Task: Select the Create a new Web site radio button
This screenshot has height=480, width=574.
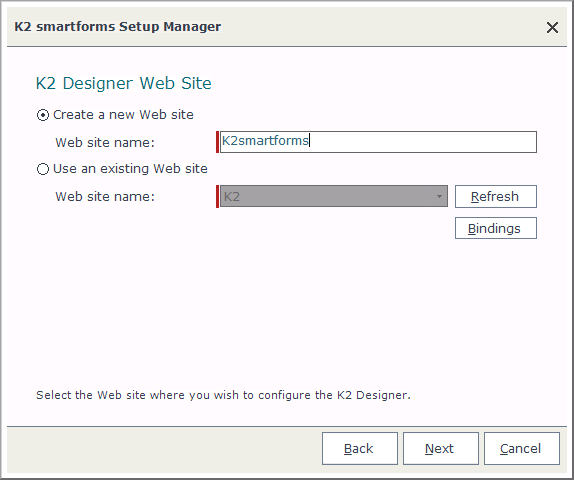Action: tap(43, 115)
